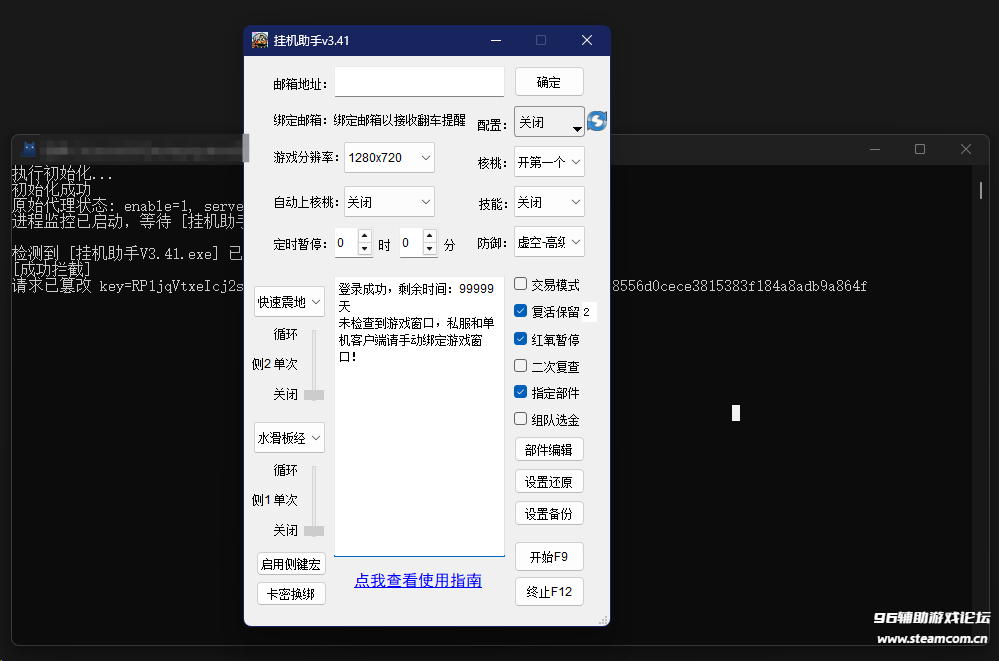This screenshot has width=999, height=661.
Task: Maximize the background console window
Action: (x=920, y=149)
